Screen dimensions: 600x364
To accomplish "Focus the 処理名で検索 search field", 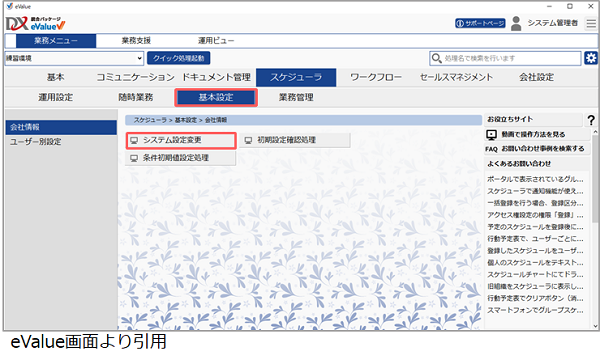I will (x=505, y=58).
